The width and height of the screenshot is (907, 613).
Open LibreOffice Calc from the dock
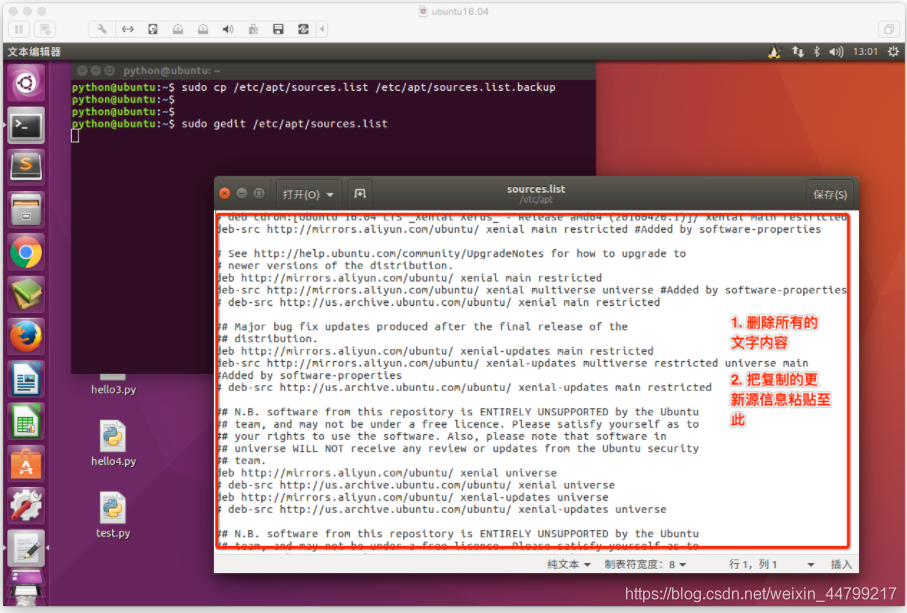tap(26, 422)
